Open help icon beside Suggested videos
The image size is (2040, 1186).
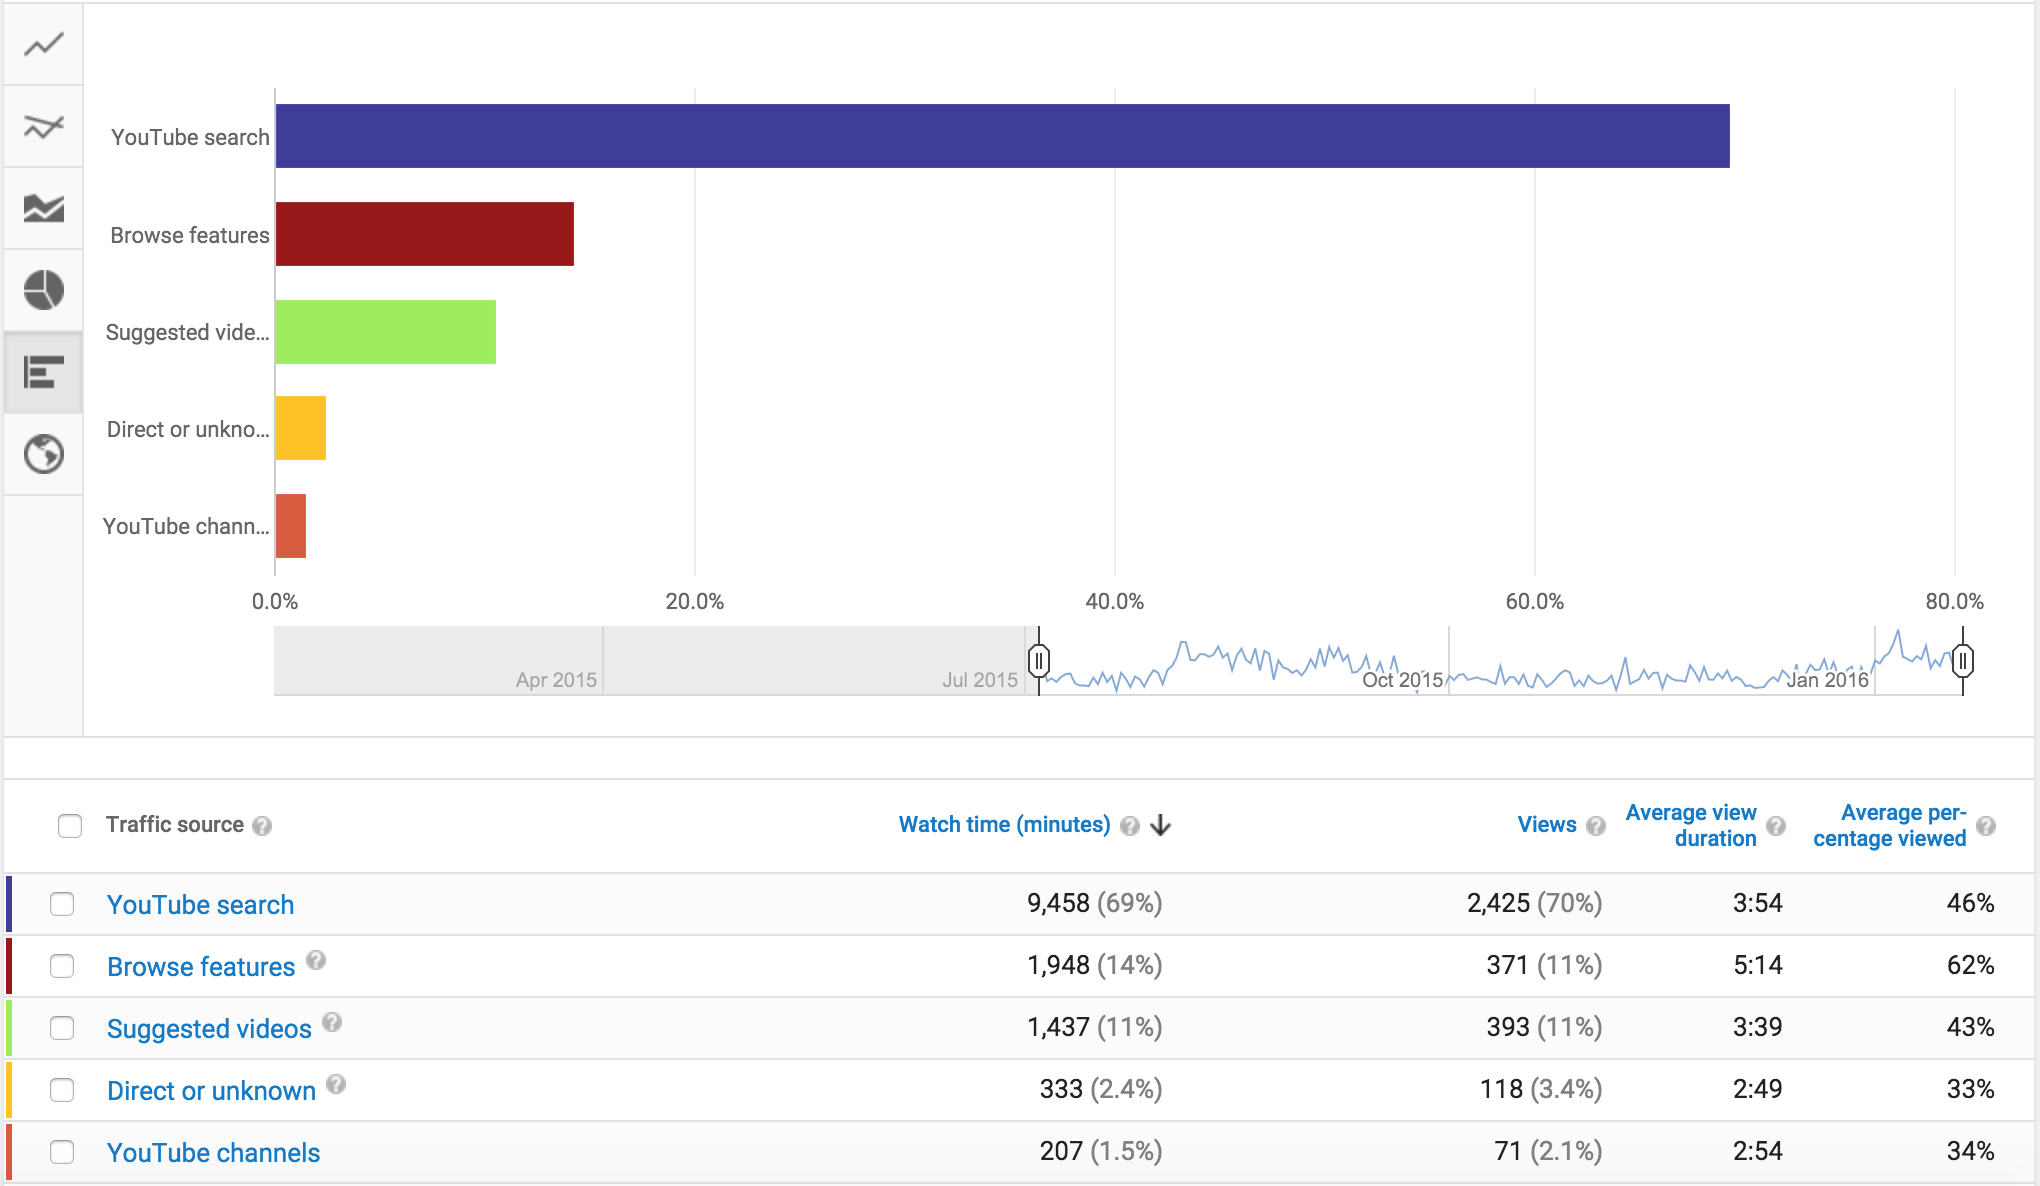332,1022
